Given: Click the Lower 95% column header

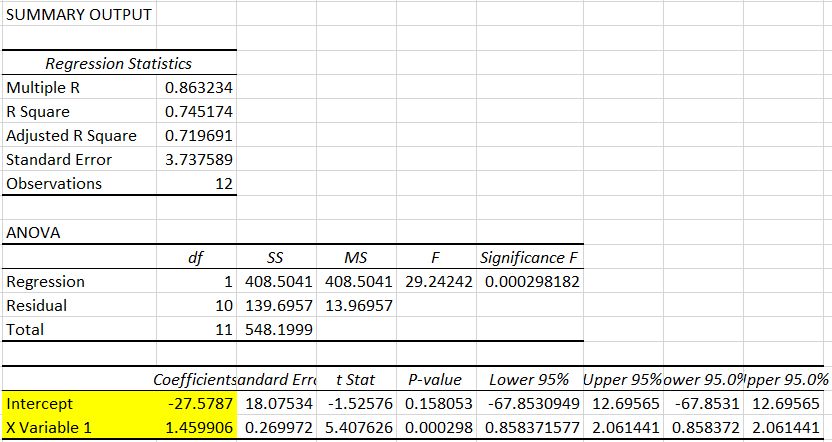Looking at the screenshot, I should click(x=530, y=380).
